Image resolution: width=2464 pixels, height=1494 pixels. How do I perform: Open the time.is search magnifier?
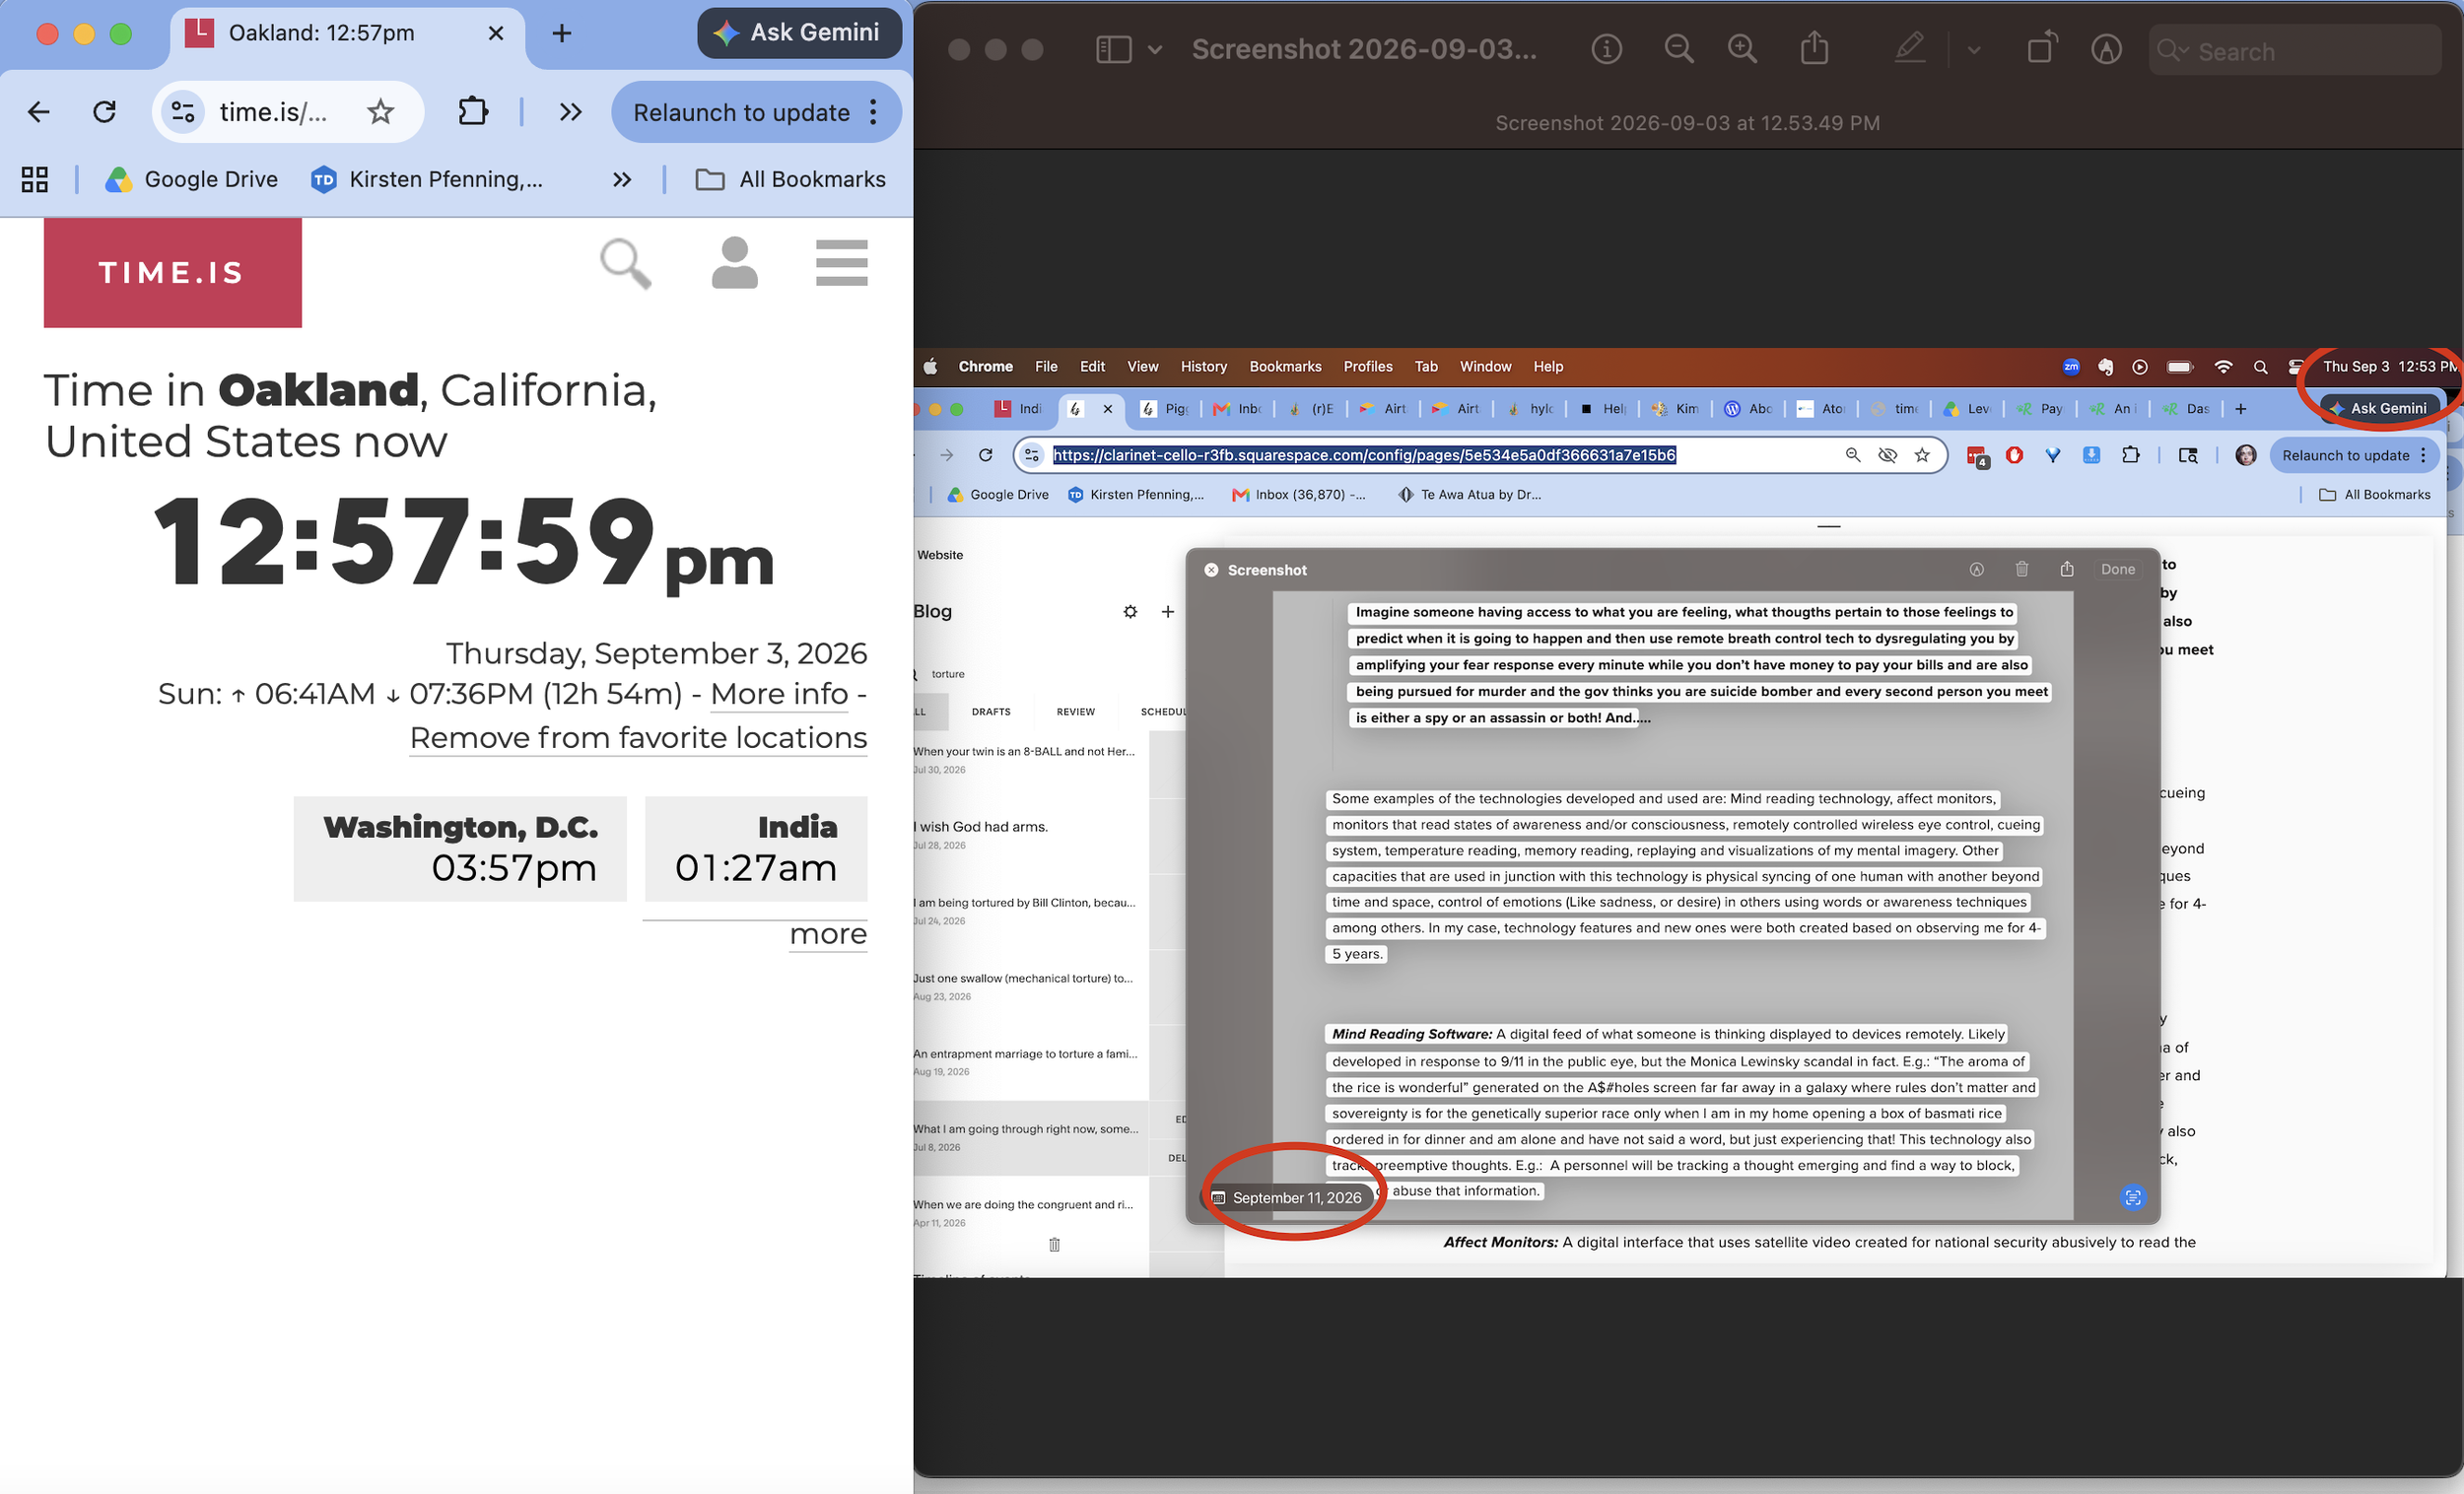point(625,263)
